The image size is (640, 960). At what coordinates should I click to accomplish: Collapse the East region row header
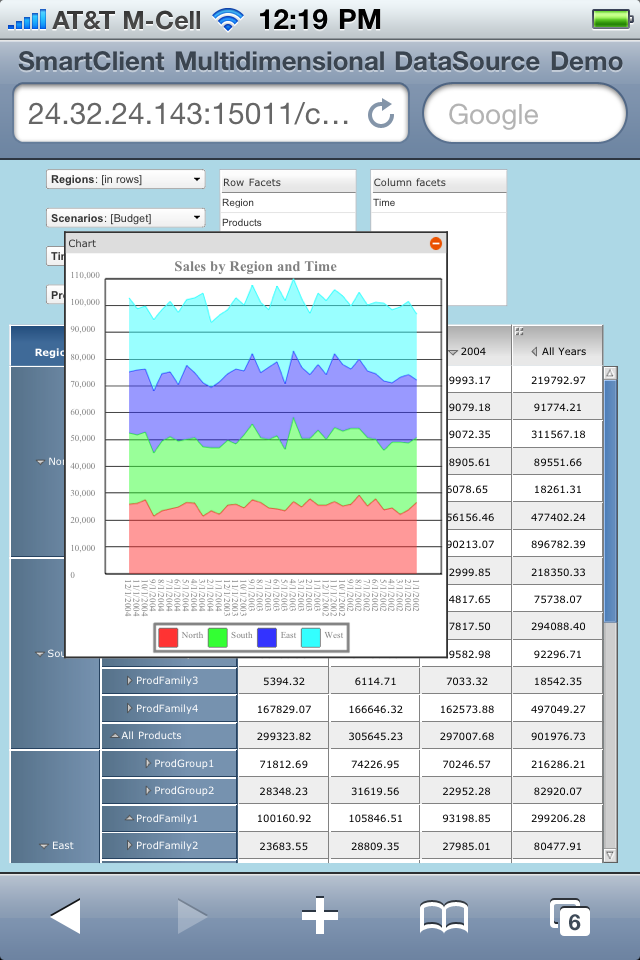click(x=43, y=846)
